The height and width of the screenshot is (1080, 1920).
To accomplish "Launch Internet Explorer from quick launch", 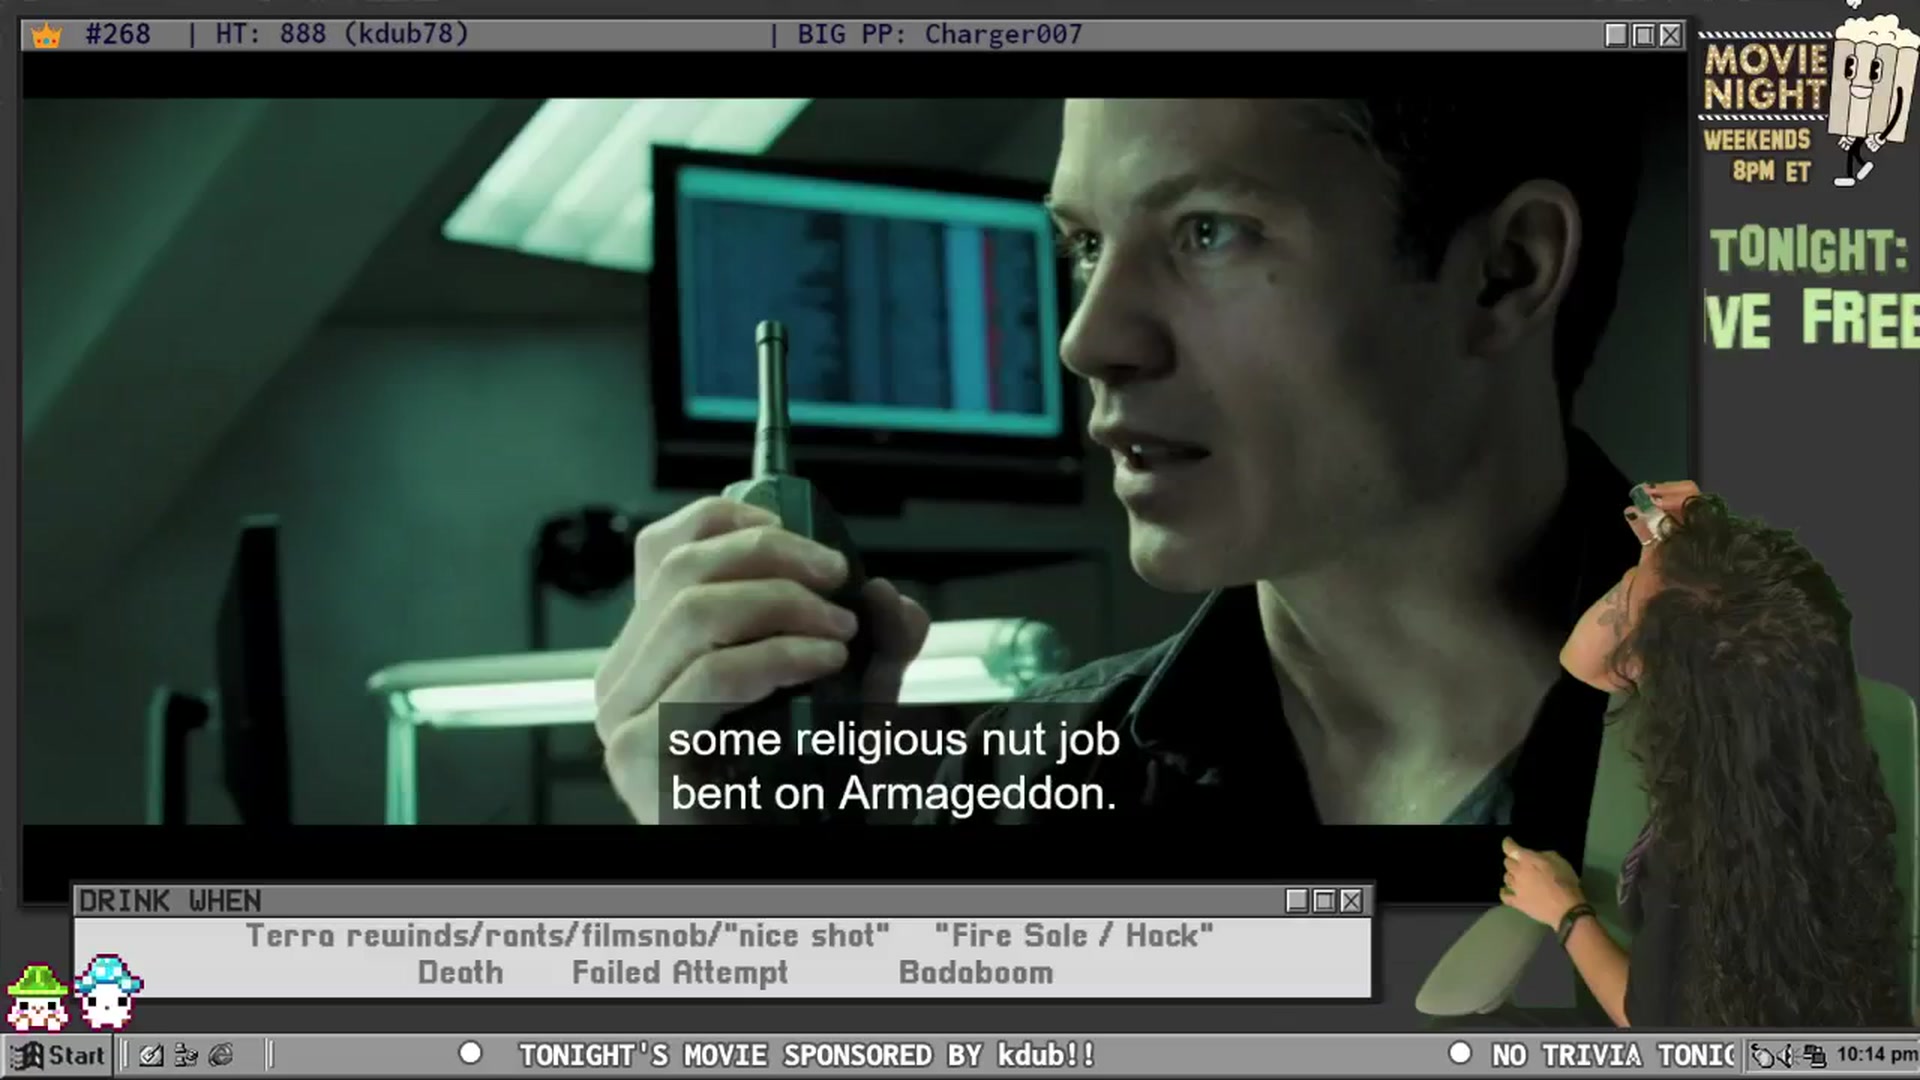I will point(221,1055).
